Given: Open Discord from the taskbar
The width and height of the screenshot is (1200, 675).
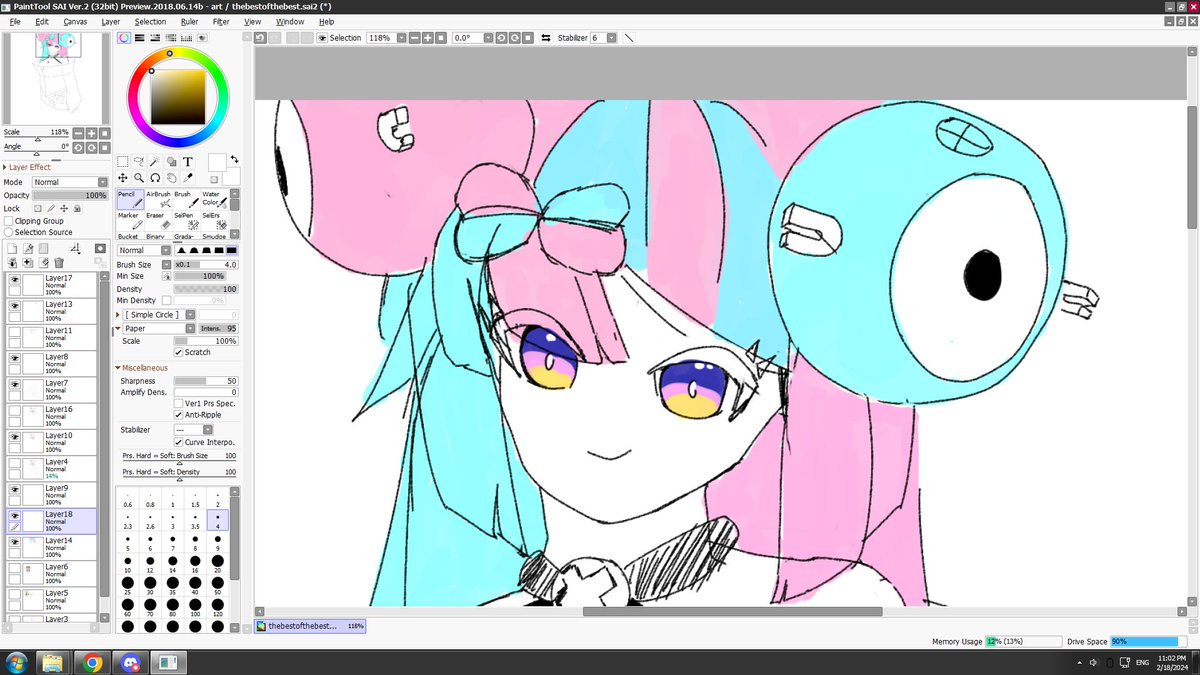Looking at the screenshot, I should point(130,663).
